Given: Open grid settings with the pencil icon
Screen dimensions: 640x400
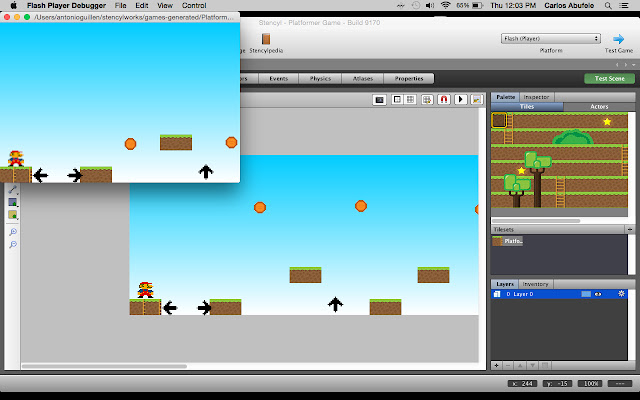Looking at the screenshot, I should pos(427,100).
